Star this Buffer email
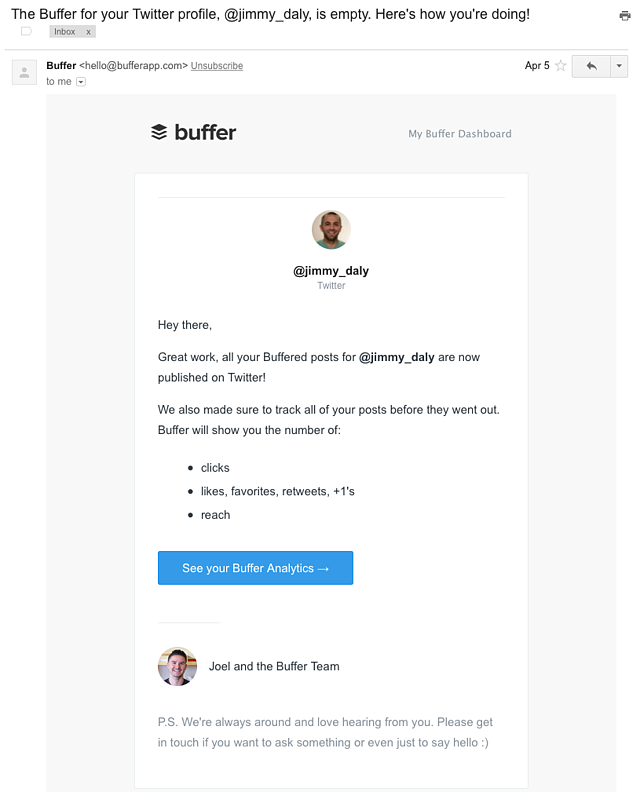Viewport: 640px width, 792px height. pyautogui.click(x=561, y=66)
